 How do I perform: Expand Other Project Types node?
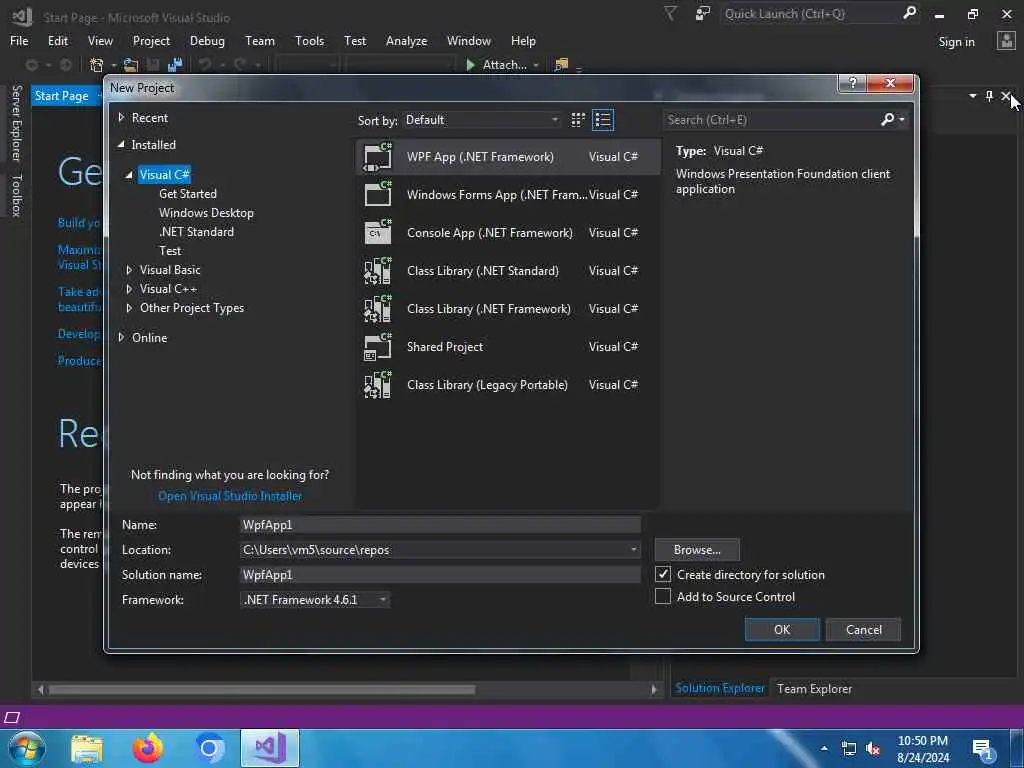point(129,308)
